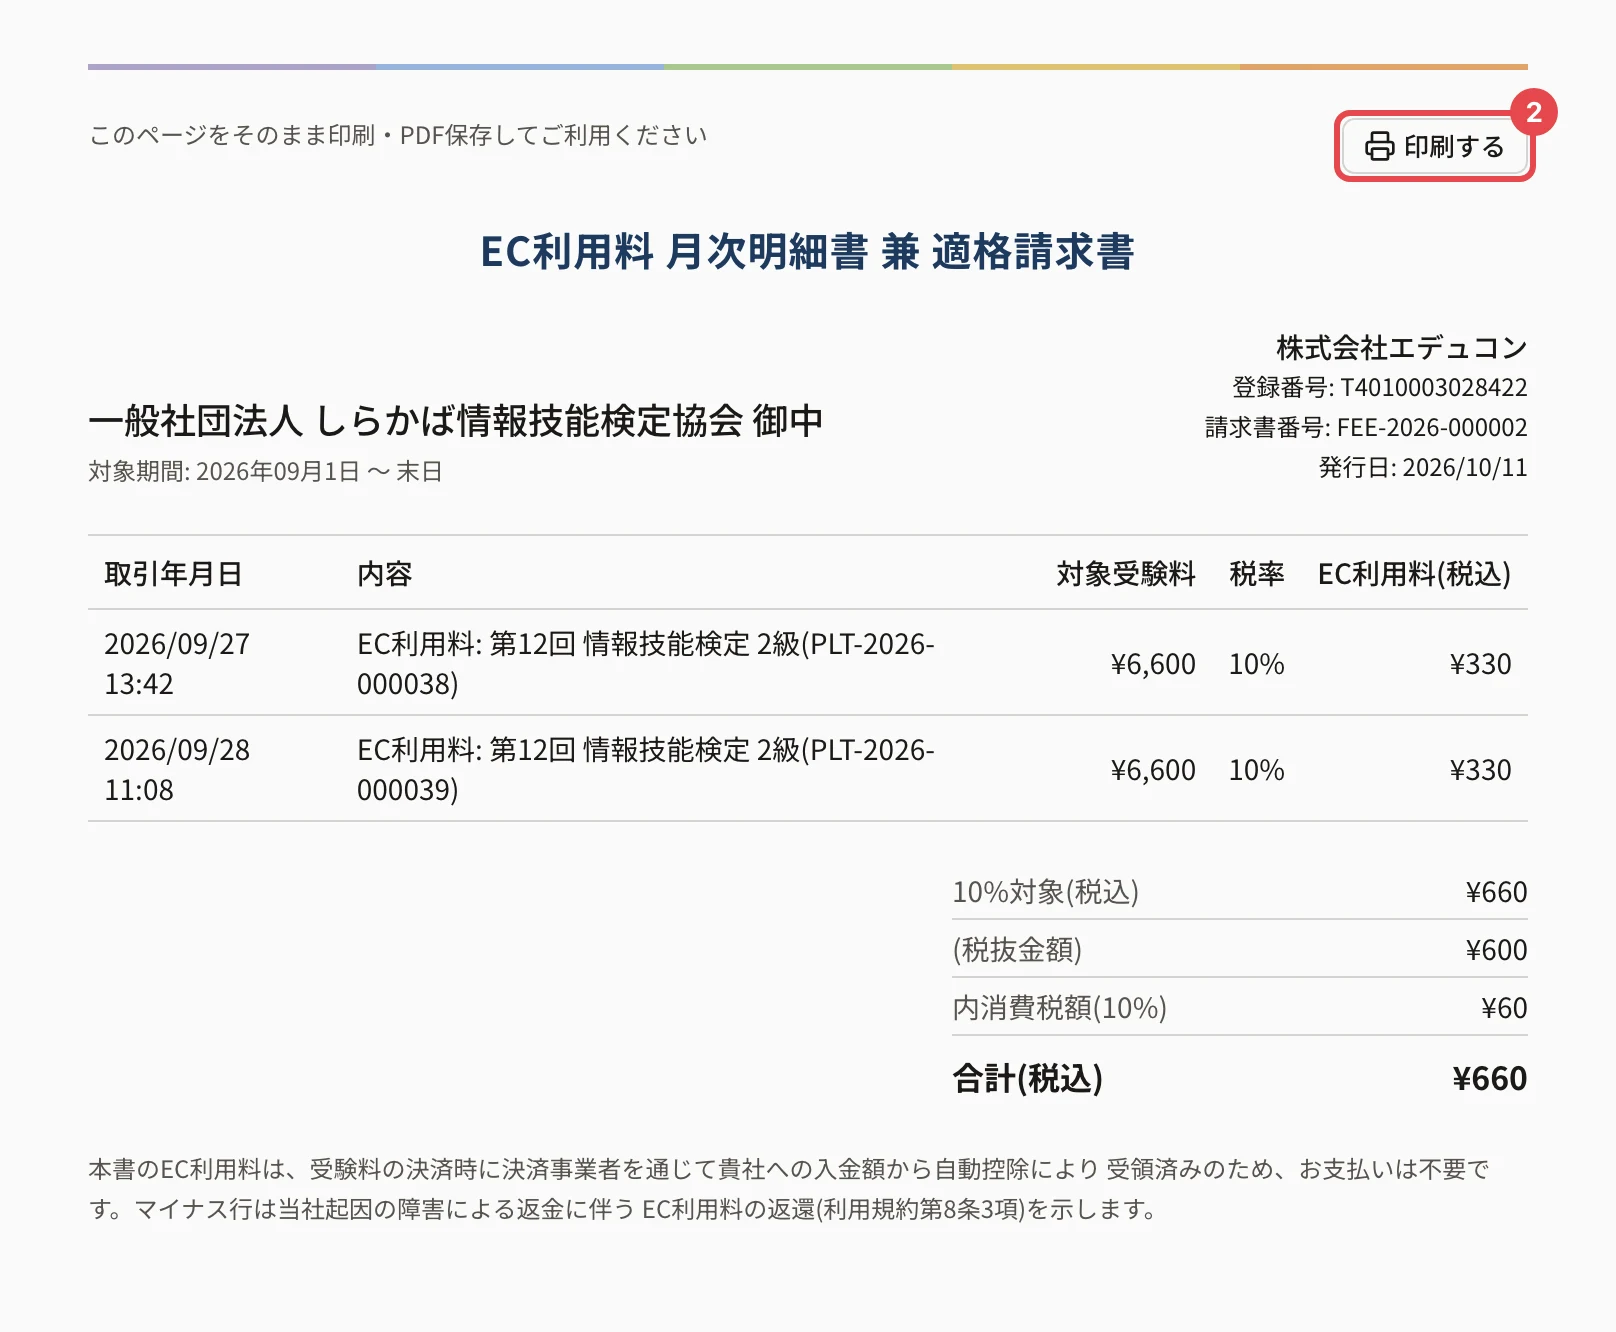Screen dimensions: 1616x1332
Task: Select recipient 一般社団法人 しらかば情報技能検定協会 御中
Action: pos(456,421)
